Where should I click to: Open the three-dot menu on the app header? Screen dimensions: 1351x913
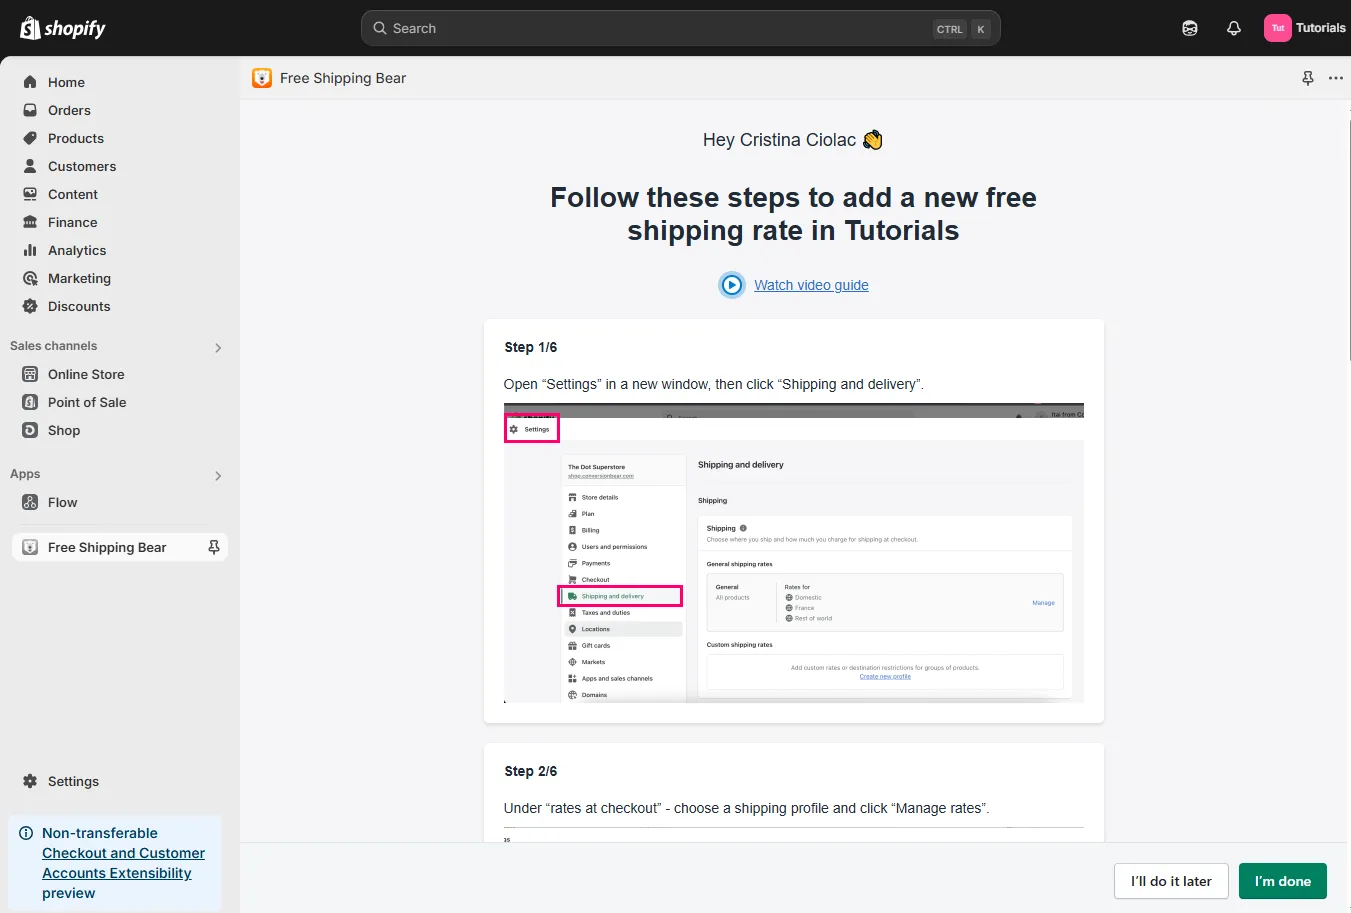coord(1336,78)
